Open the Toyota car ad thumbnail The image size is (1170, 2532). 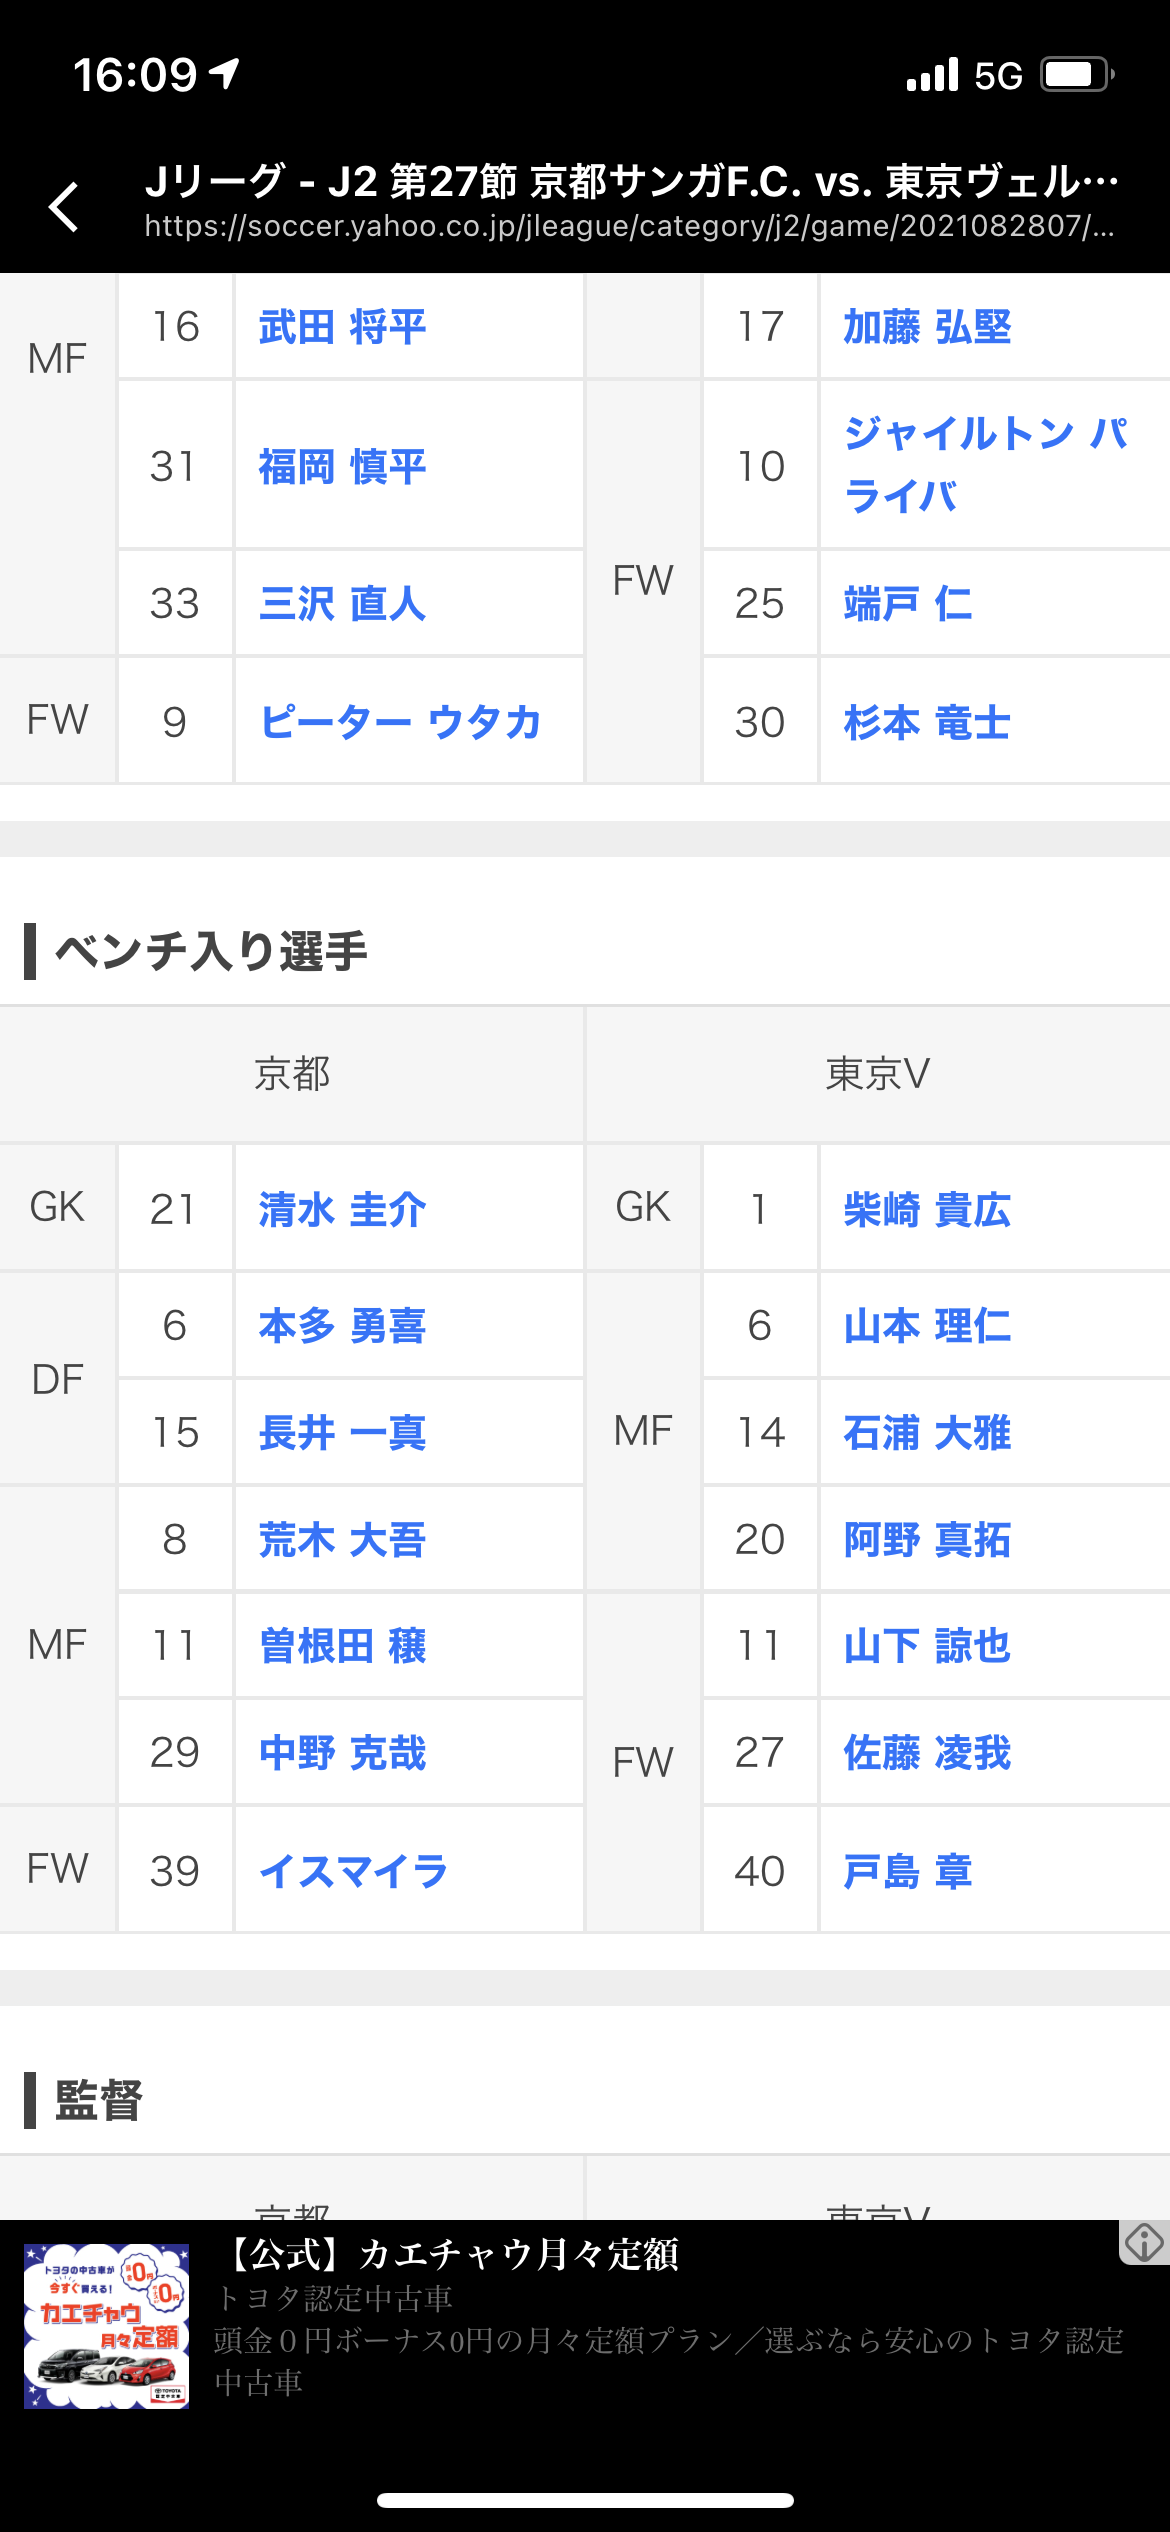(x=107, y=2326)
